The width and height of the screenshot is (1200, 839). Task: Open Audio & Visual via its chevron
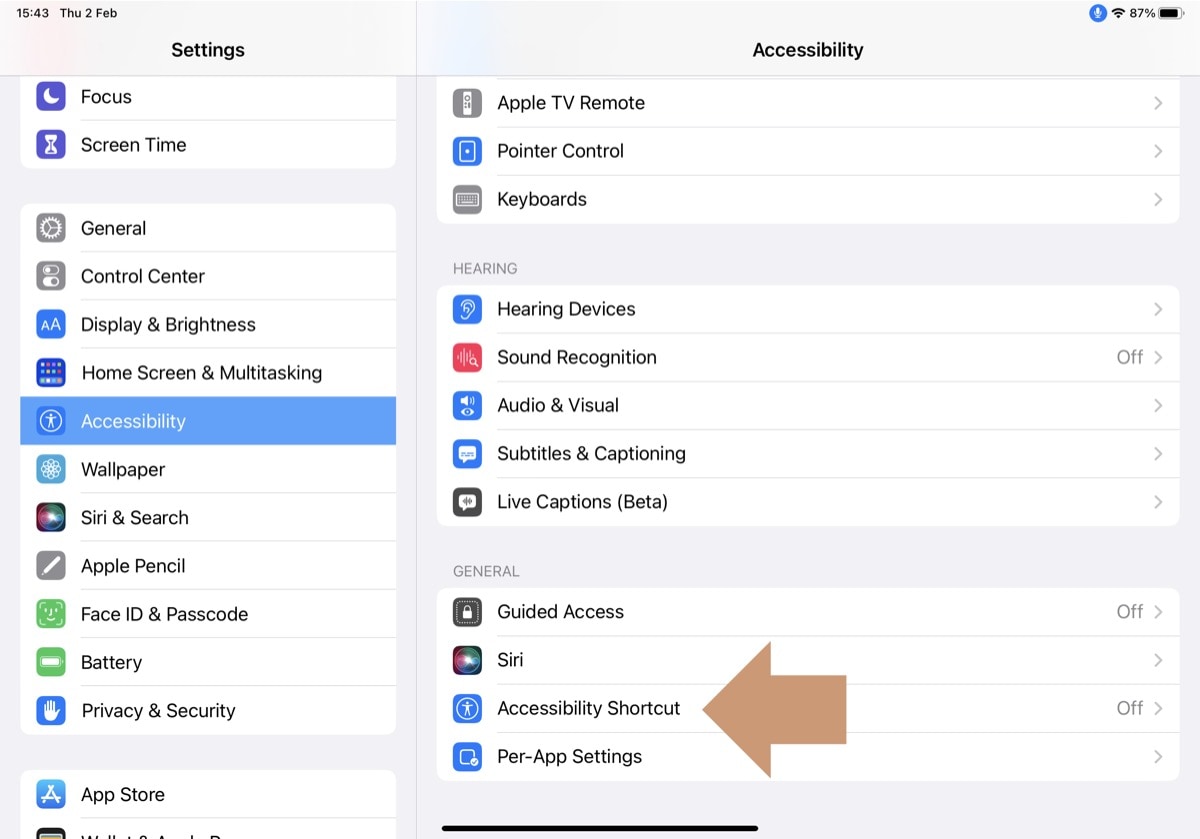click(1158, 405)
